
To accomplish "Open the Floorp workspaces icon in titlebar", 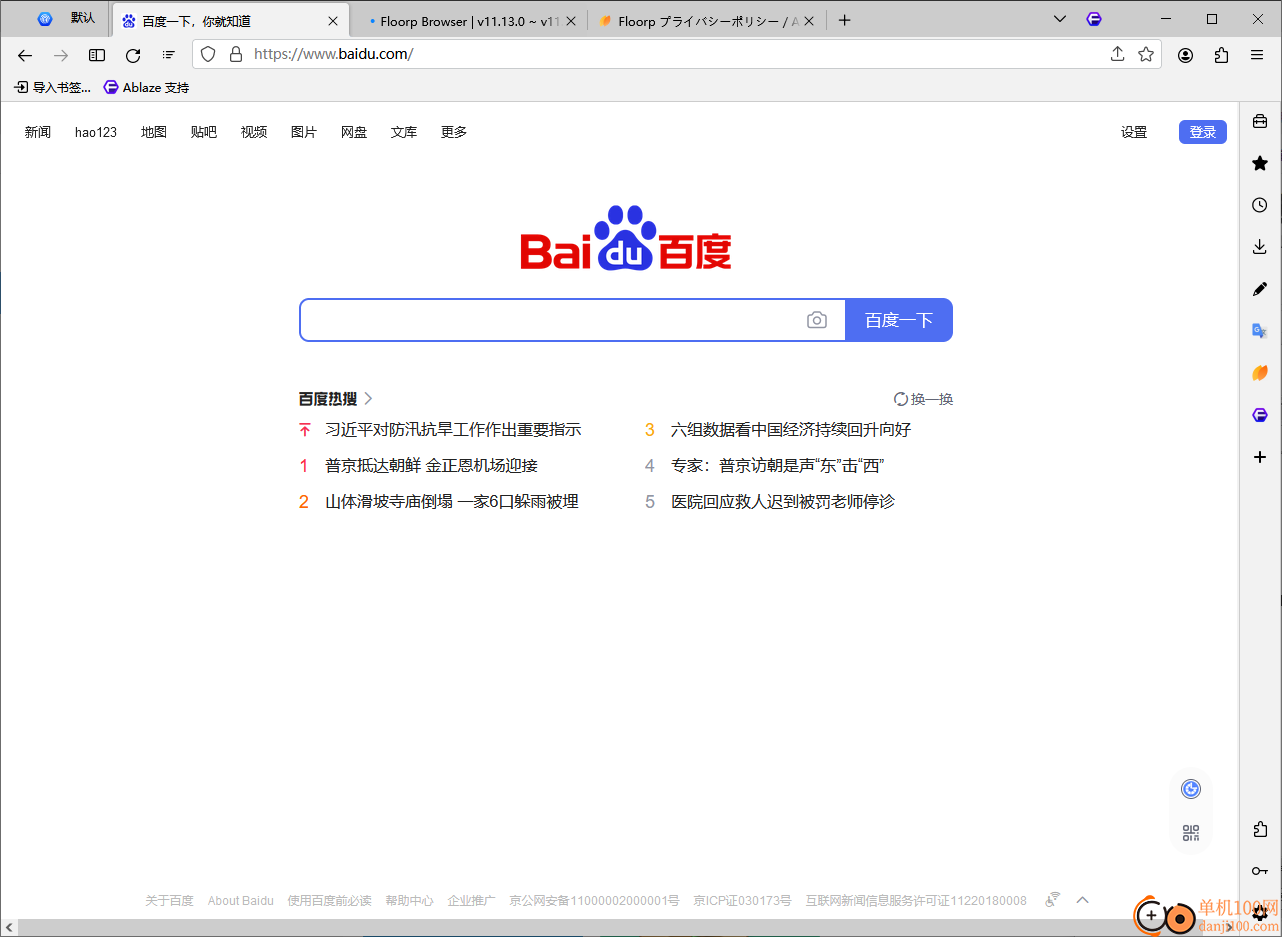I will click(x=1094, y=19).
